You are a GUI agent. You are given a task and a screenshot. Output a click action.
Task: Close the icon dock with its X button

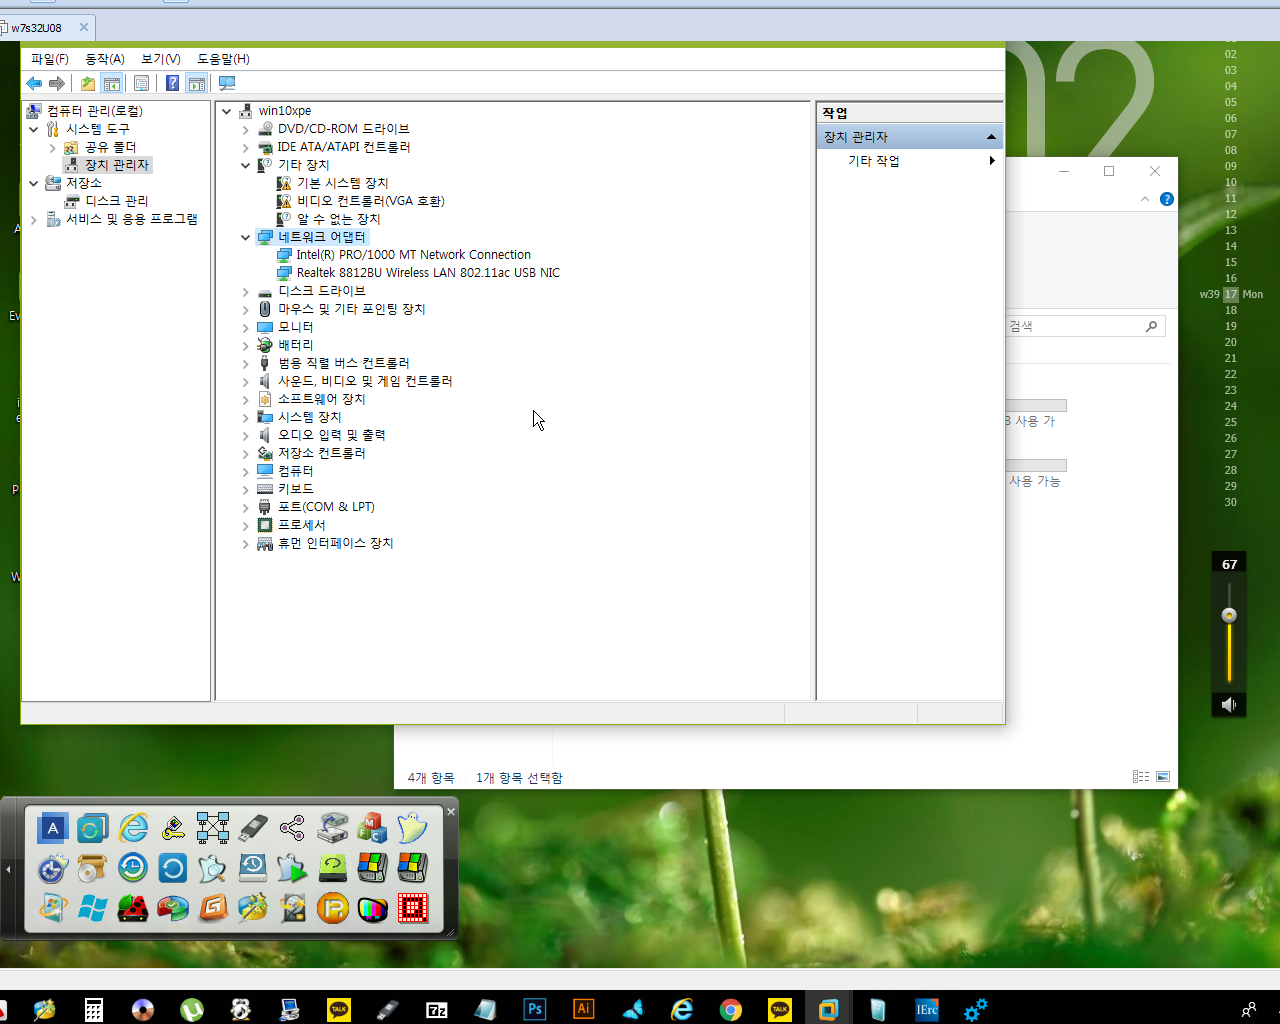451,811
